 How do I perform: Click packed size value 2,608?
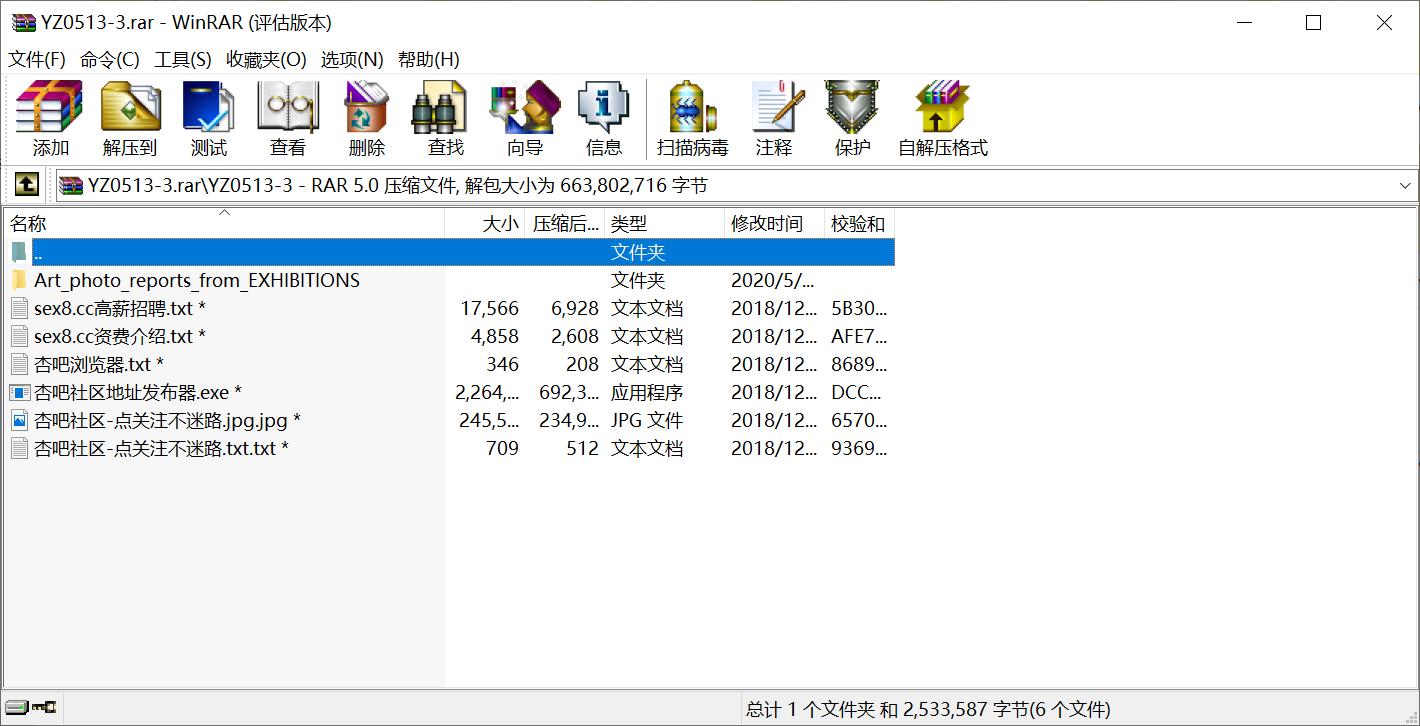tap(575, 336)
